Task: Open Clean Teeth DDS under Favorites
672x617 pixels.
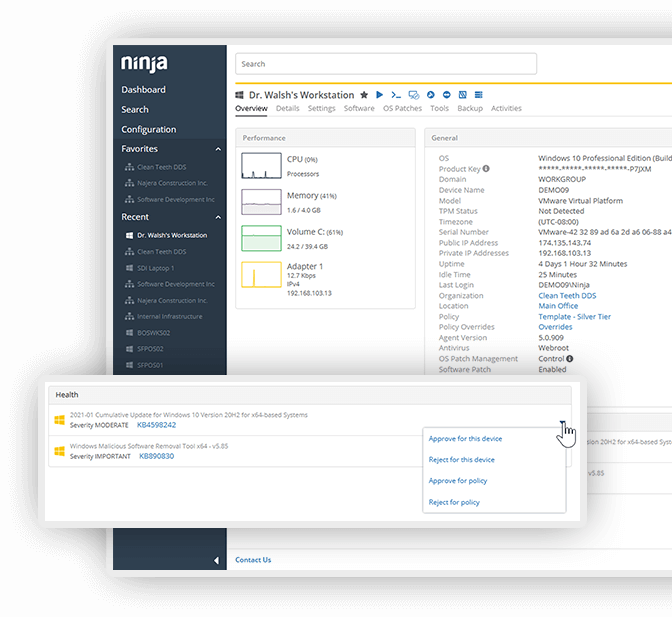Action: [162, 167]
